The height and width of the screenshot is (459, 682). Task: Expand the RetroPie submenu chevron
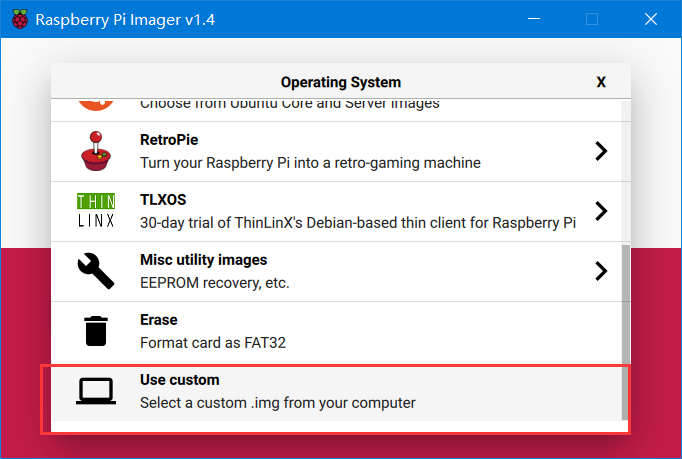(601, 151)
